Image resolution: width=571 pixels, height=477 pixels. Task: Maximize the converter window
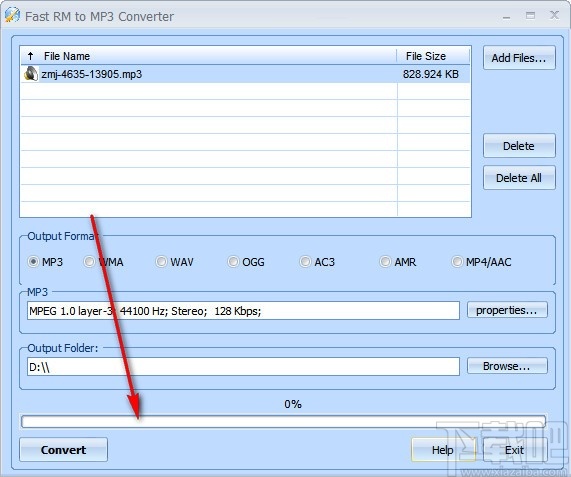[531, 15]
